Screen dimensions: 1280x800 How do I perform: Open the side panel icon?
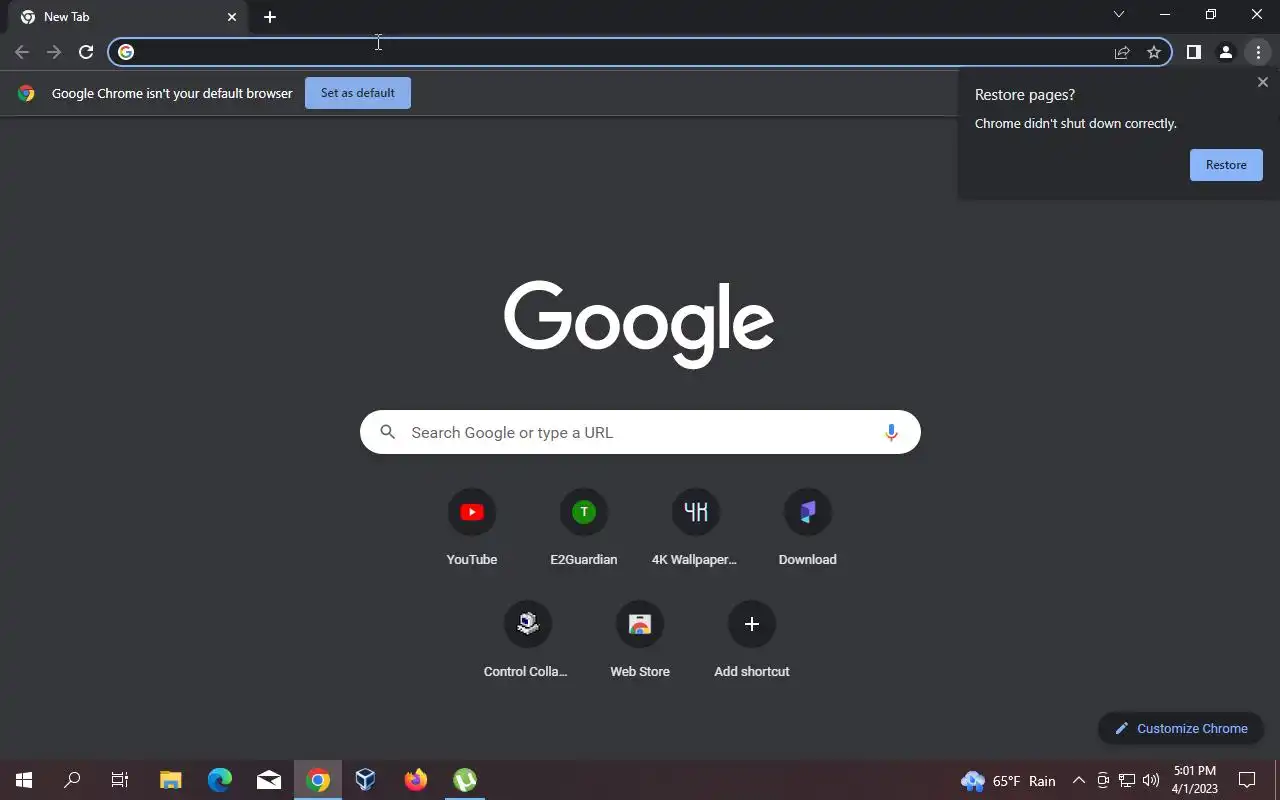point(1193,52)
